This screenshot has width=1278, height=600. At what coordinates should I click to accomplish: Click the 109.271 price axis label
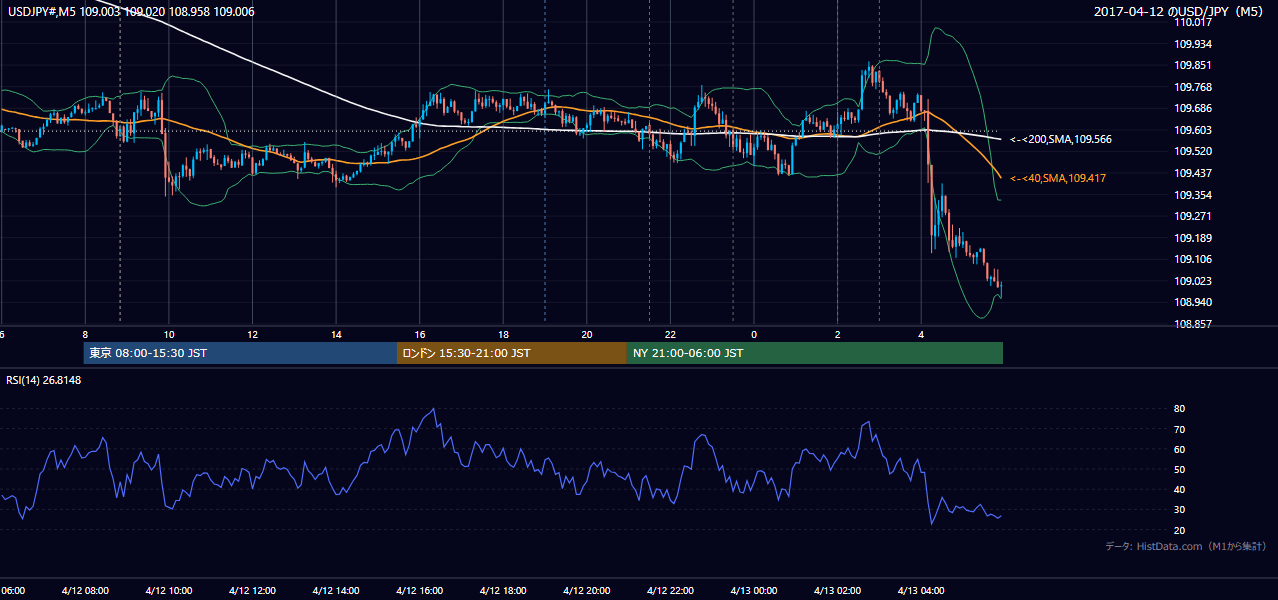click(1195, 216)
